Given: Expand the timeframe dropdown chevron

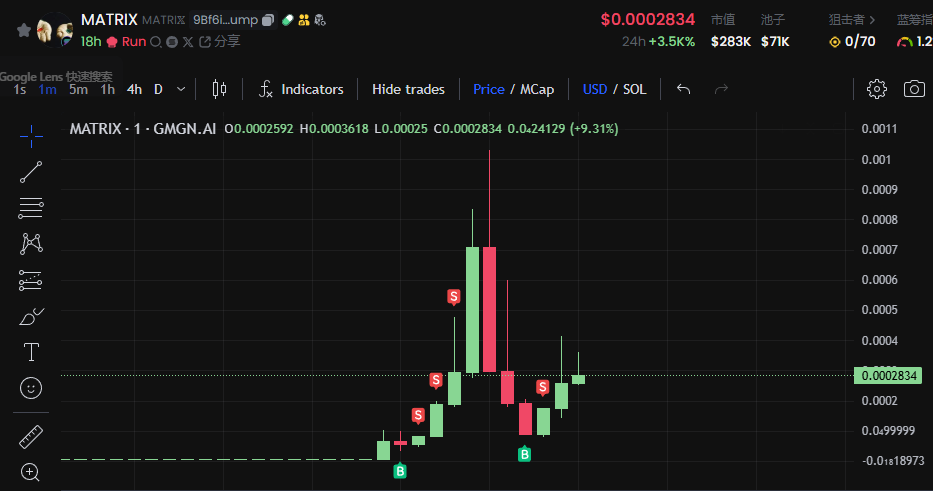Looking at the screenshot, I should [181, 89].
